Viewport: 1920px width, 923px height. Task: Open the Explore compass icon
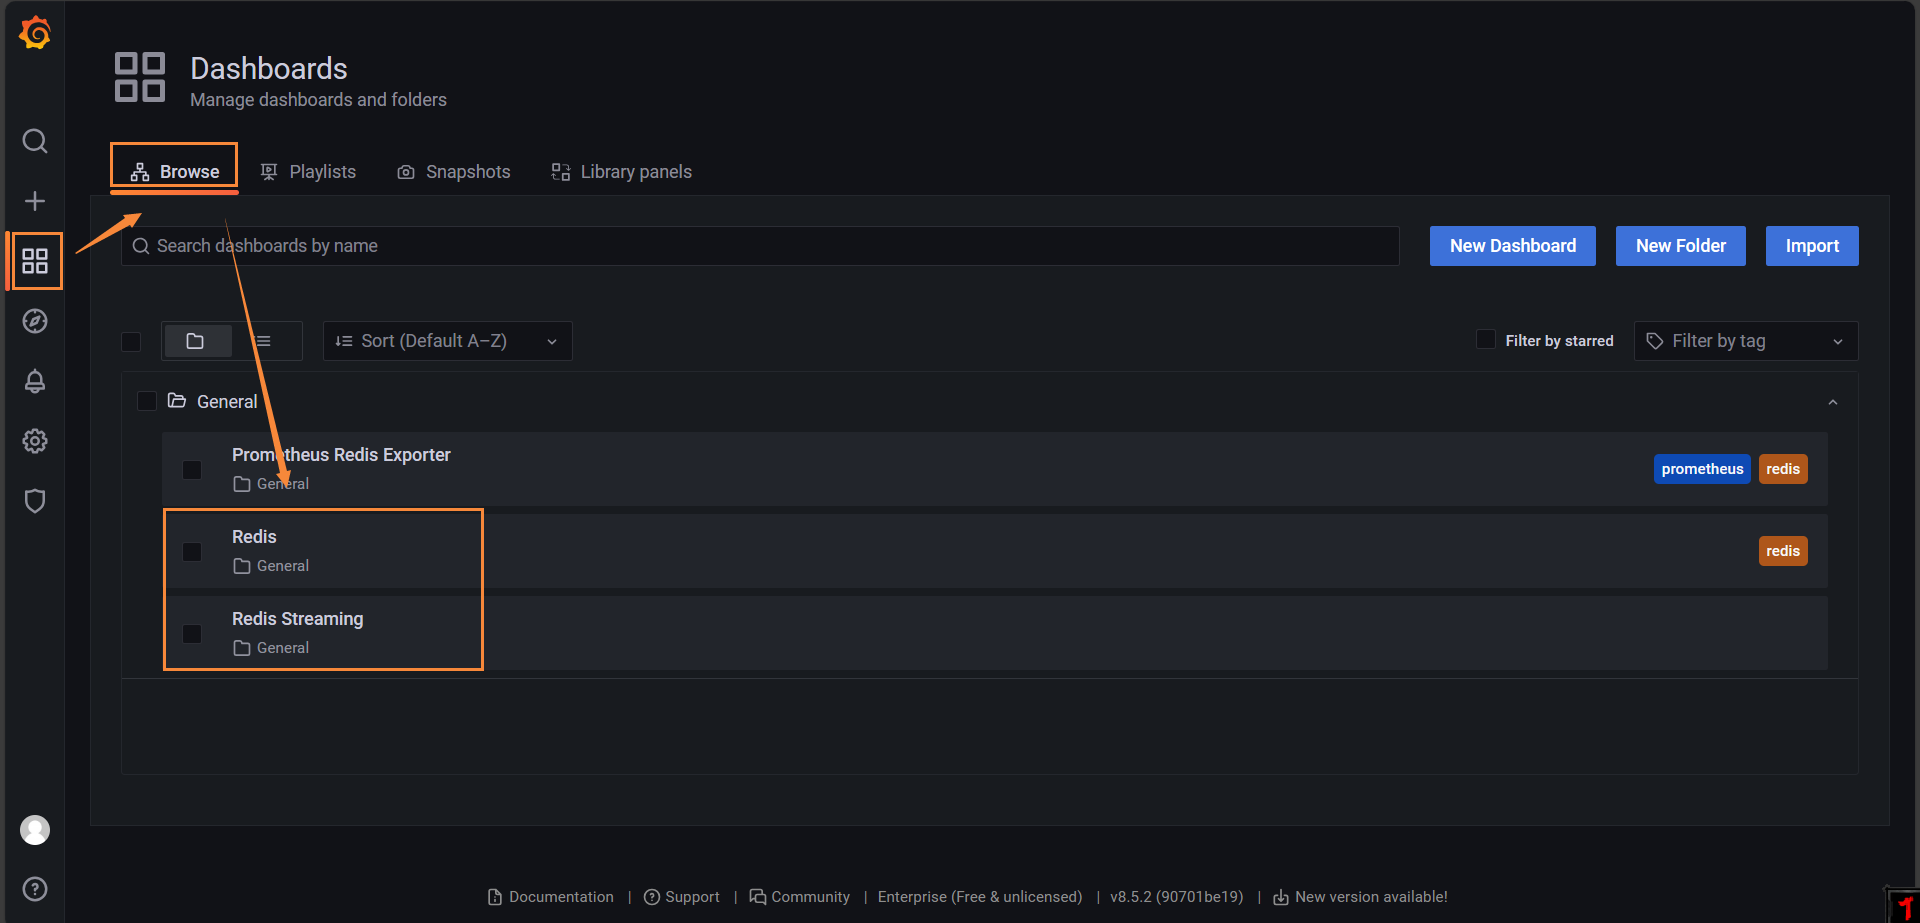35,321
